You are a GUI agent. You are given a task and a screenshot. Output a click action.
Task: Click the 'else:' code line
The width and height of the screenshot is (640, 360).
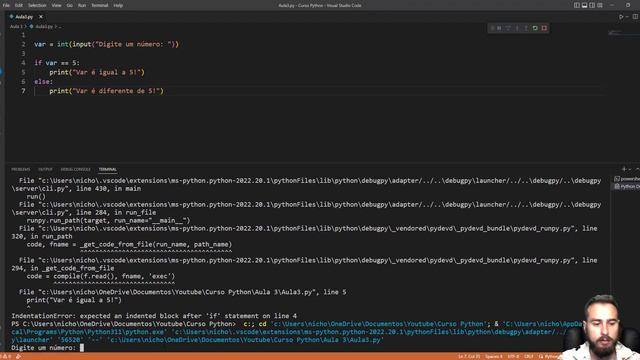click(x=43, y=82)
